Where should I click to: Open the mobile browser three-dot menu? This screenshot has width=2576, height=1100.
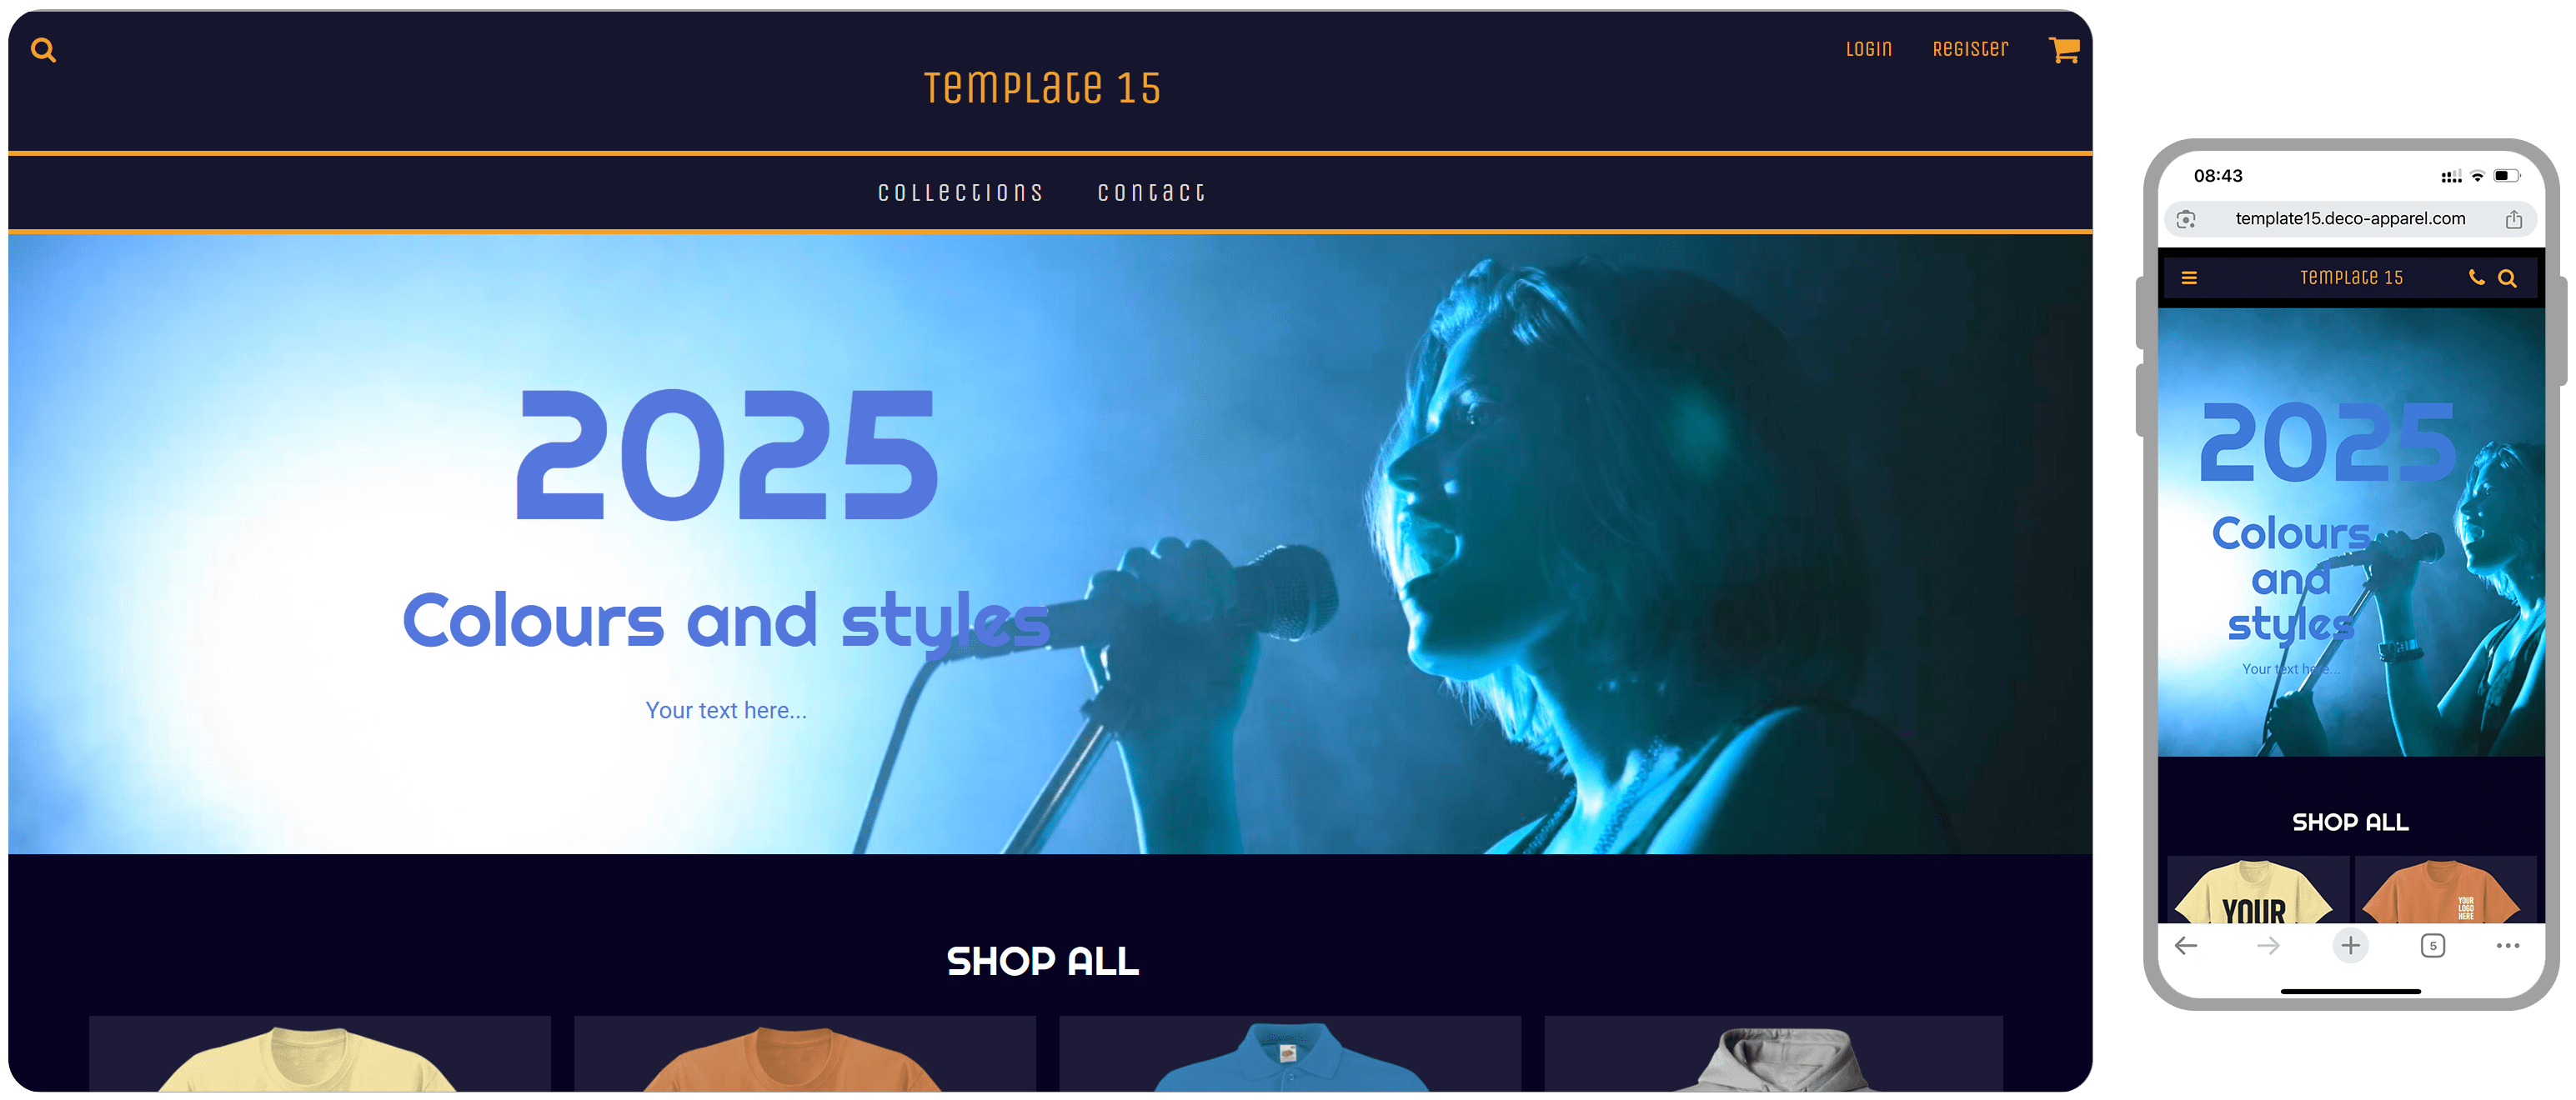(x=2507, y=945)
